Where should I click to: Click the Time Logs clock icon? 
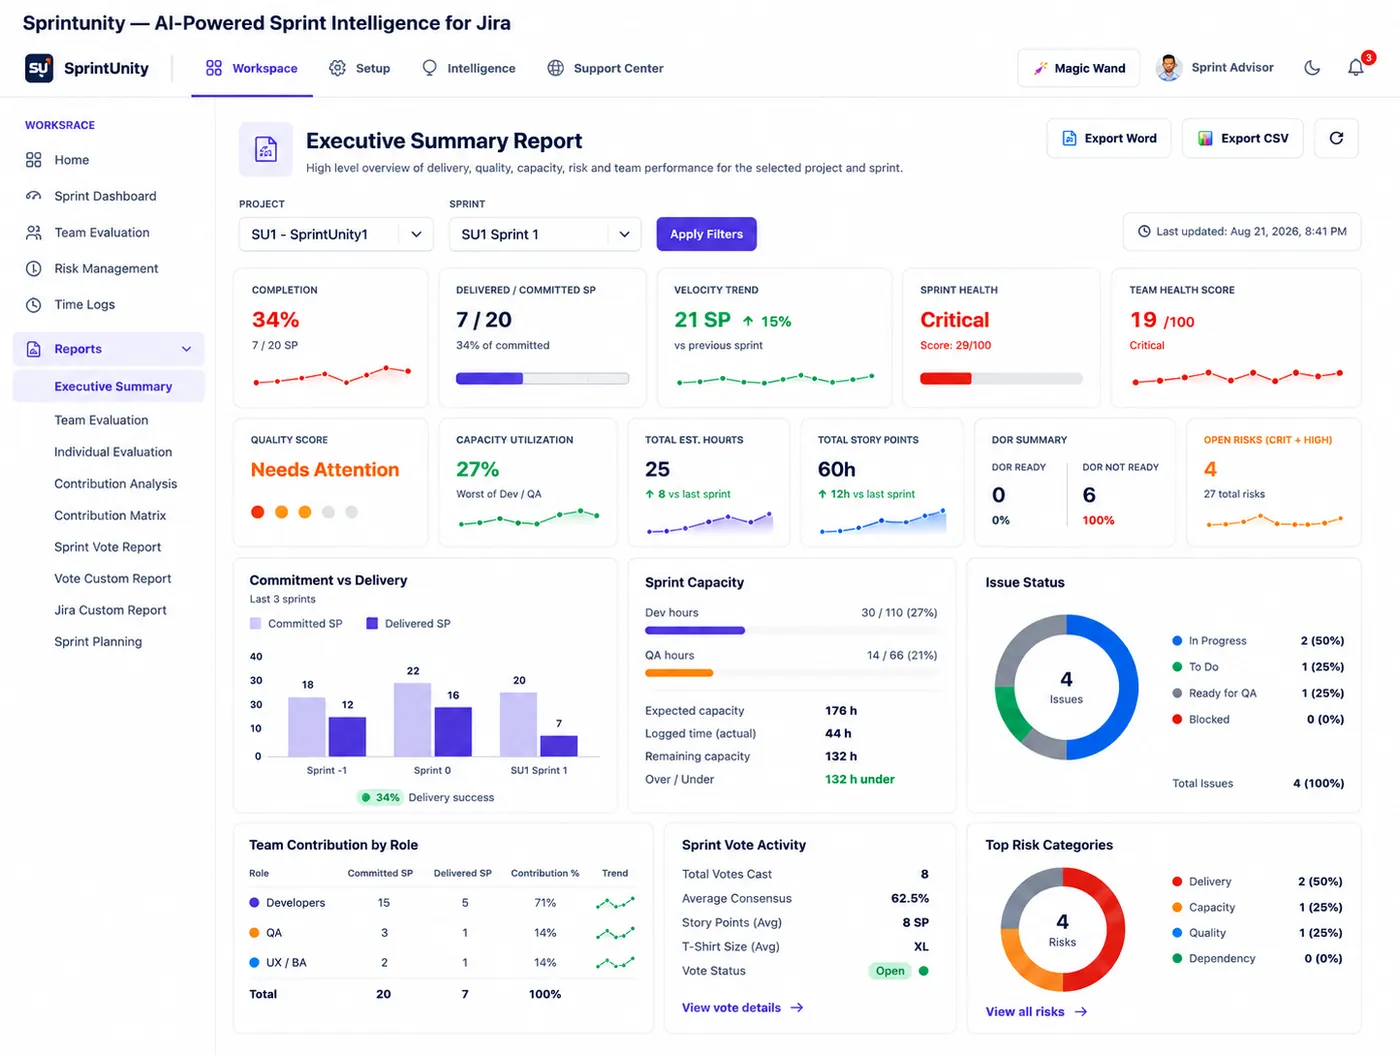click(x=34, y=304)
